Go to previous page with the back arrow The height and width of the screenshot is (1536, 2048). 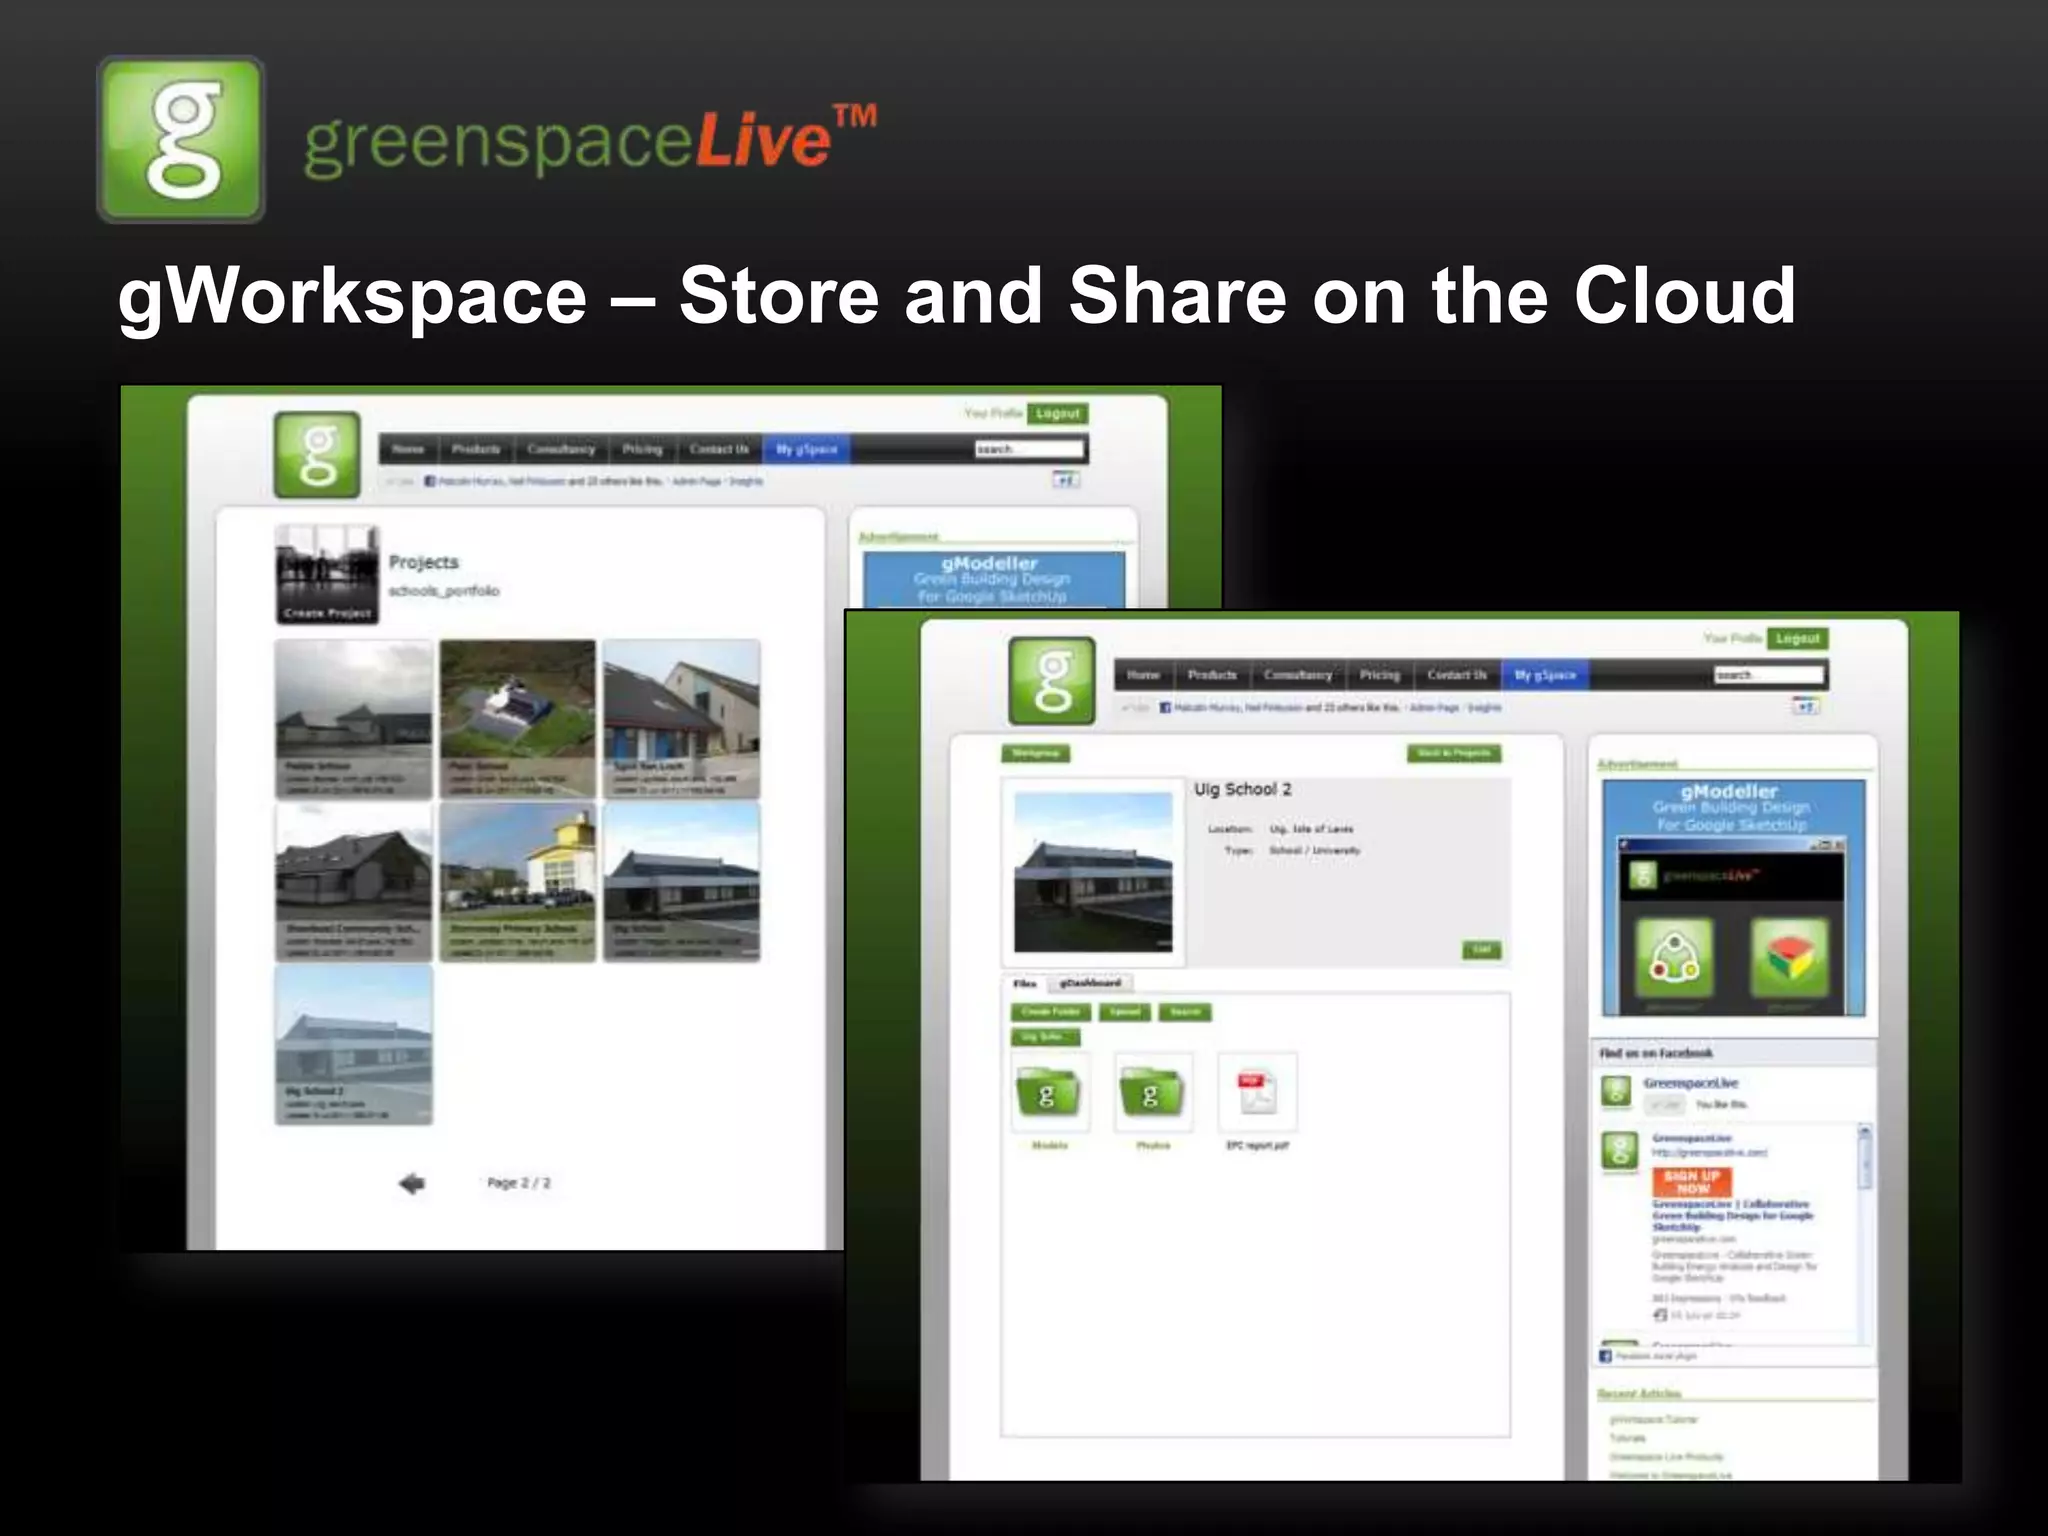pyautogui.click(x=412, y=1183)
